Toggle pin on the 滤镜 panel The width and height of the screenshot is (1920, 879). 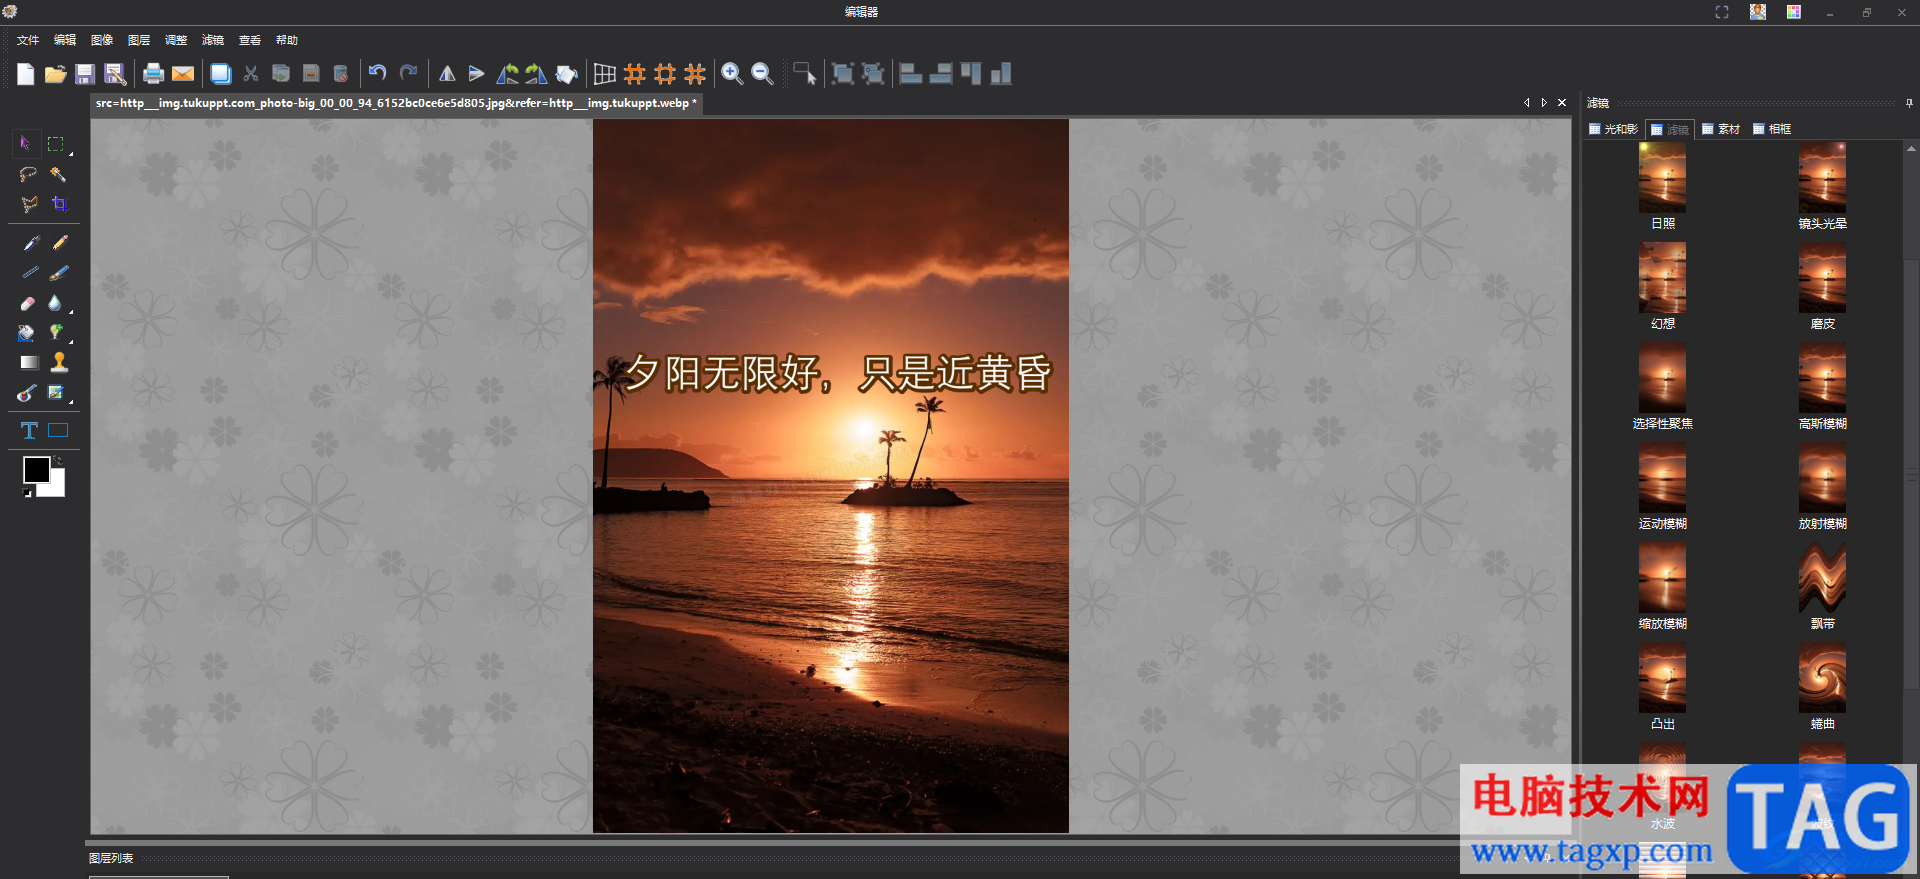[1909, 103]
